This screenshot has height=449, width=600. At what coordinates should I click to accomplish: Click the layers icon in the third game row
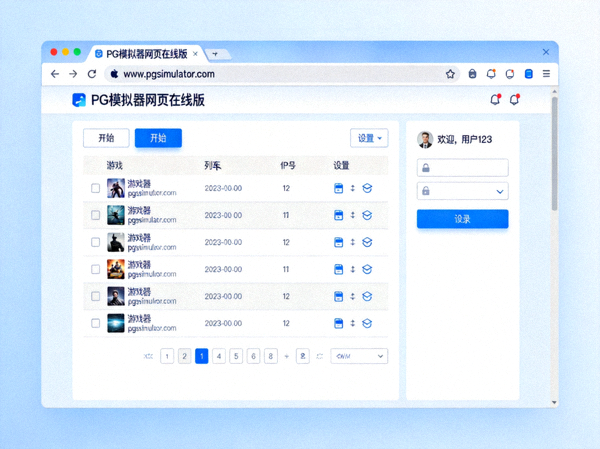(x=367, y=242)
